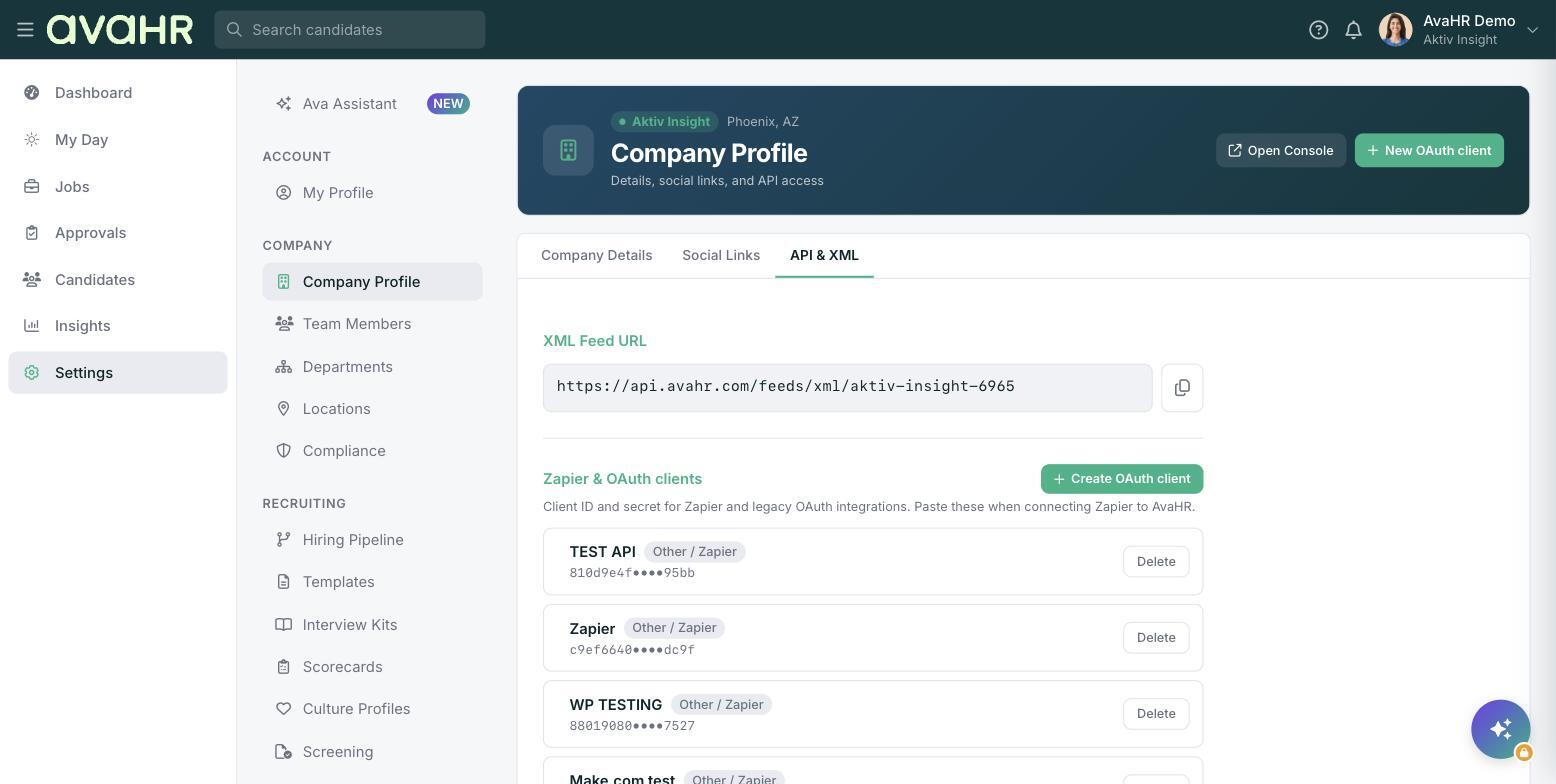The image size is (1556, 784).
Task: Click the Culture Profiles heart icon
Action: click(x=284, y=709)
